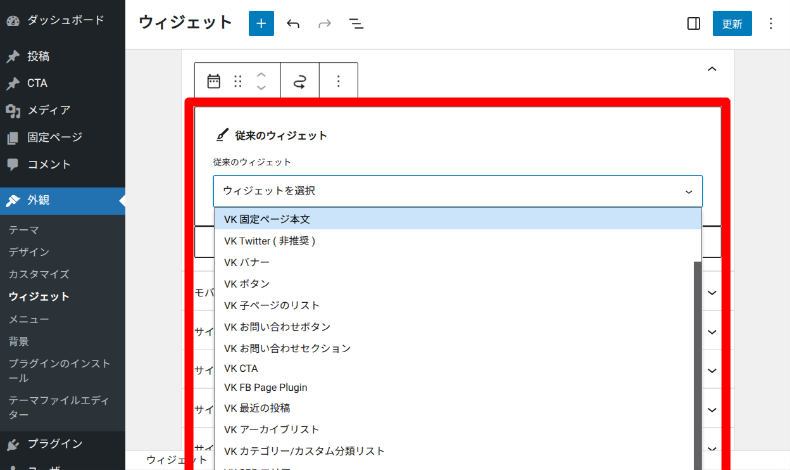Select VK お問い合わせセクション option
Image resolution: width=790 pixels, height=470 pixels.
coord(454,348)
